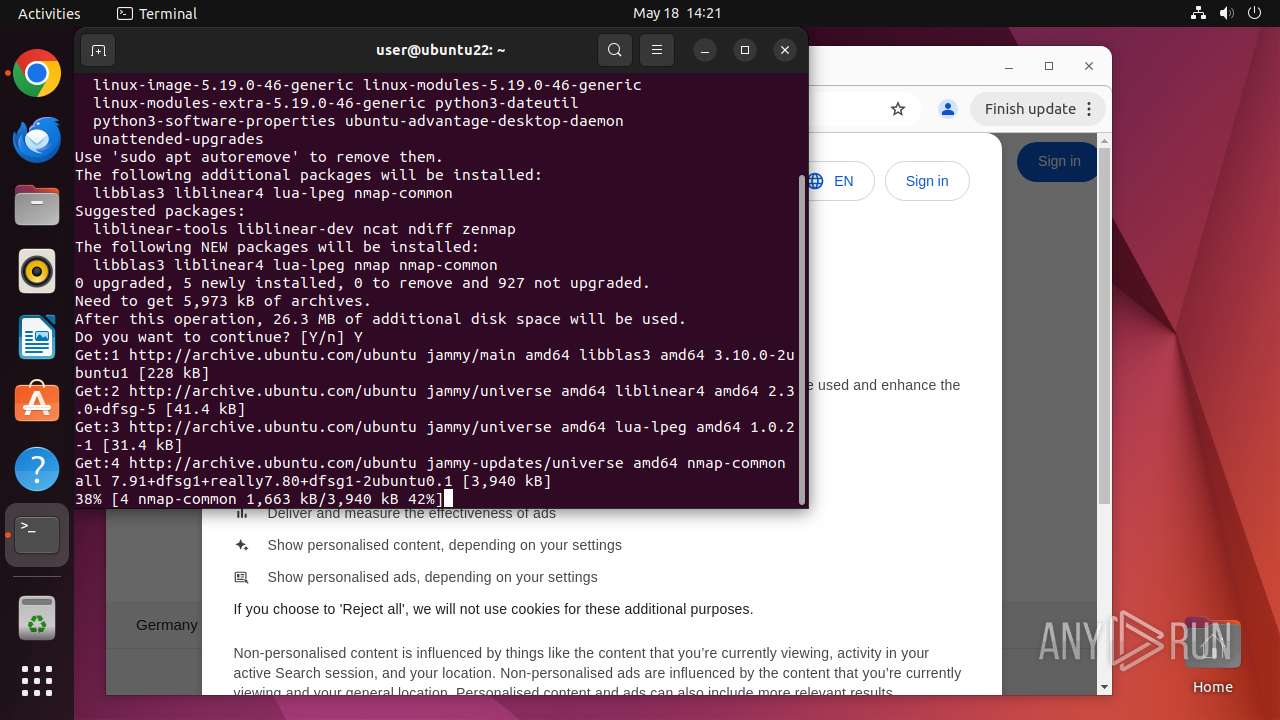Click the Terminal vertical scrollbar
The height and width of the screenshot is (720, 1280).
click(x=801, y=340)
